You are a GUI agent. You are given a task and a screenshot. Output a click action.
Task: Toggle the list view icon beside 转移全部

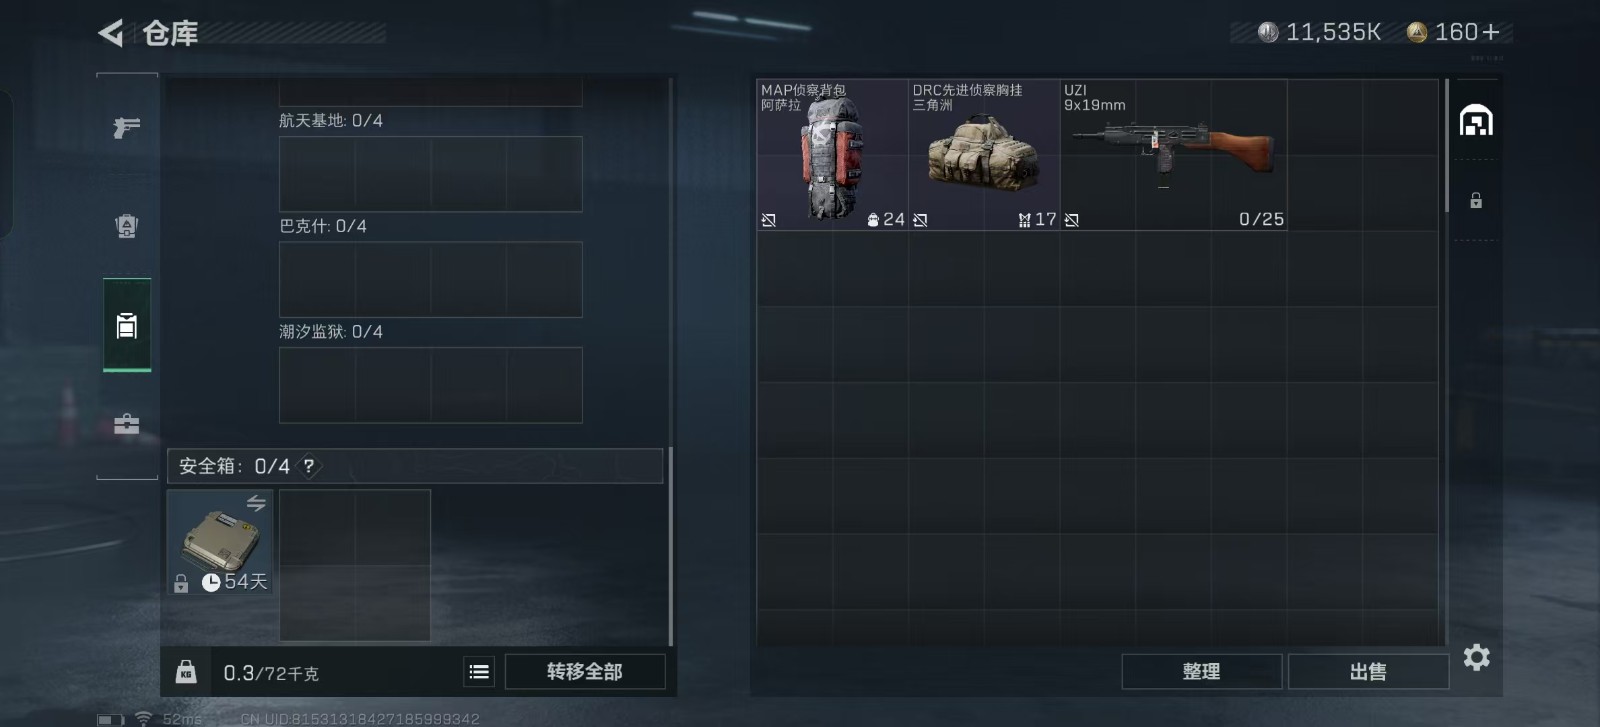(x=480, y=672)
